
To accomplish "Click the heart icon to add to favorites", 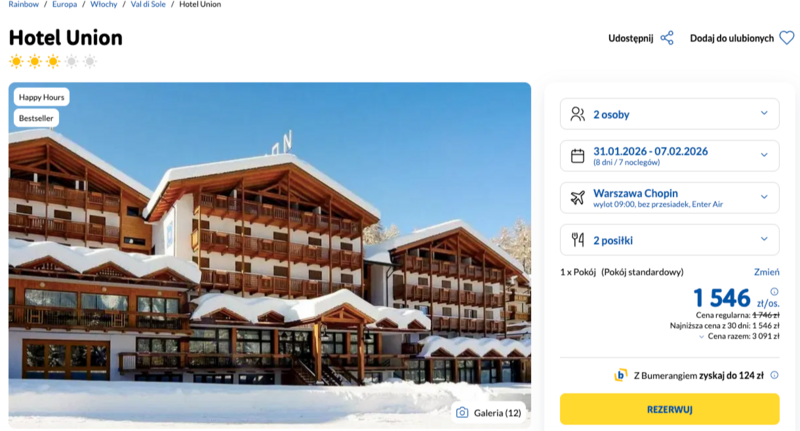I will 786,38.
